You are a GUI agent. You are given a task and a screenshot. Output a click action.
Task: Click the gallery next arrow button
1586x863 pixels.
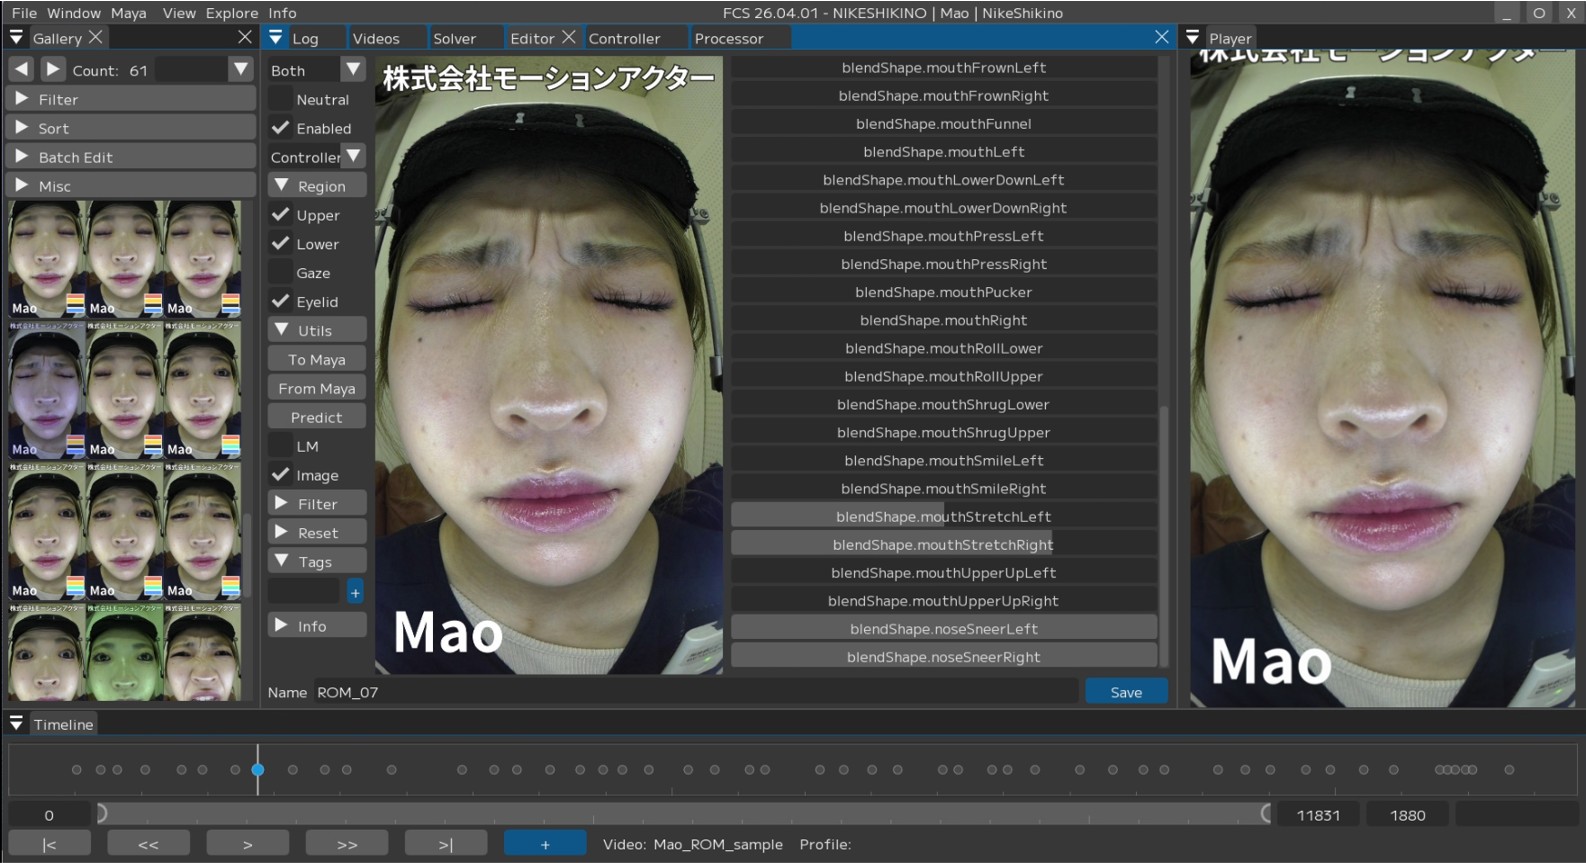[53, 70]
